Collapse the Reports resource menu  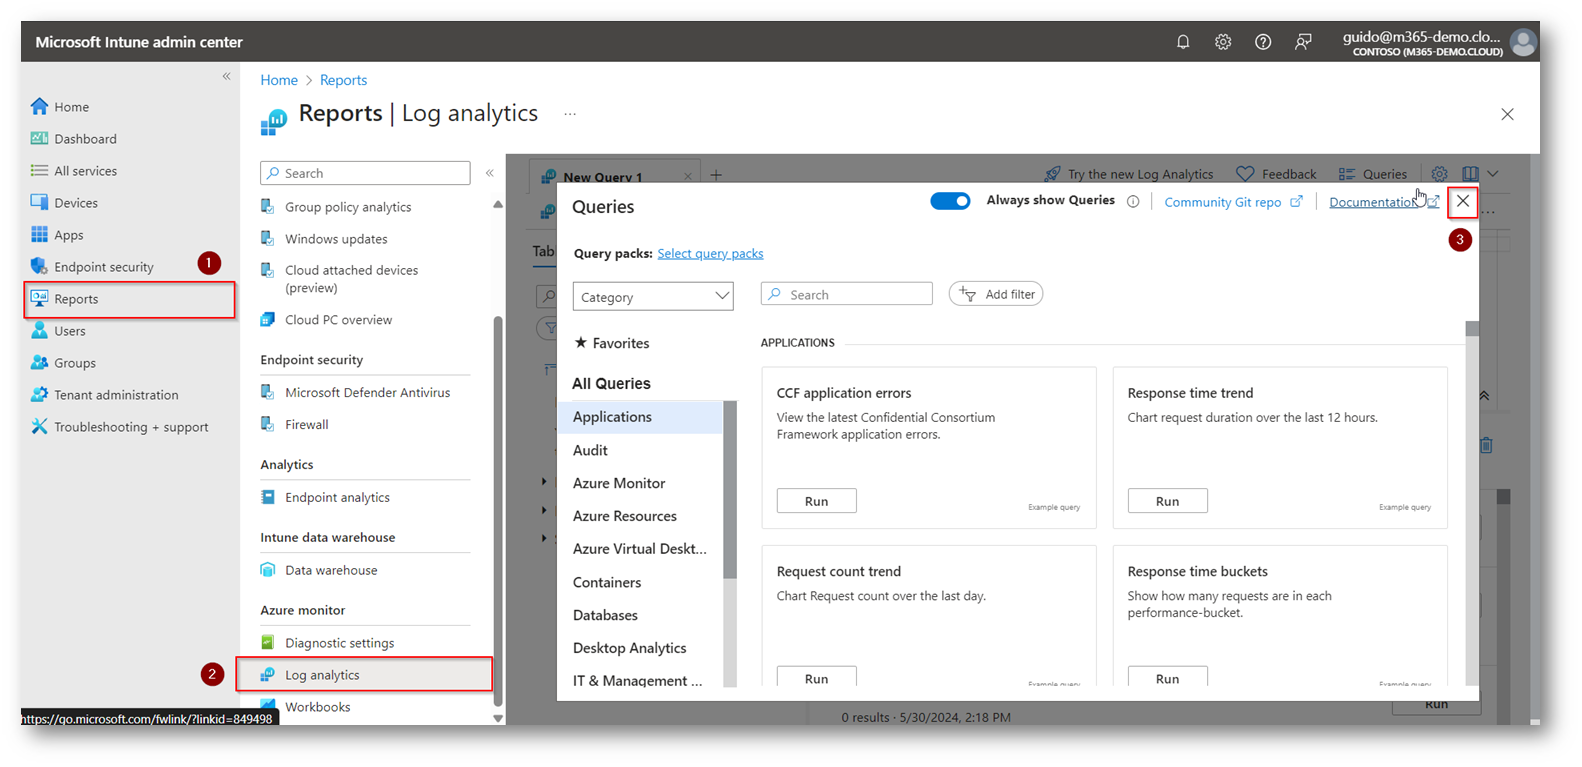(x=489, y=173)
